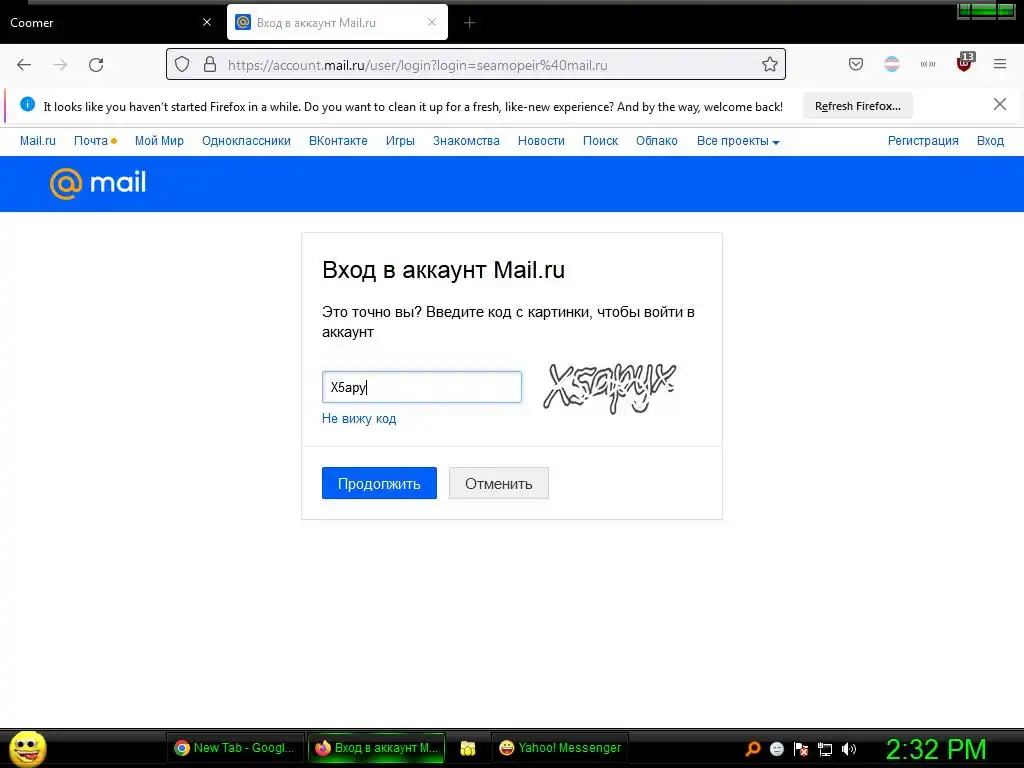The width and height of the screenshot is (1024, 768).
Task: Close the Coomer tab
Action: pos(207,22)
